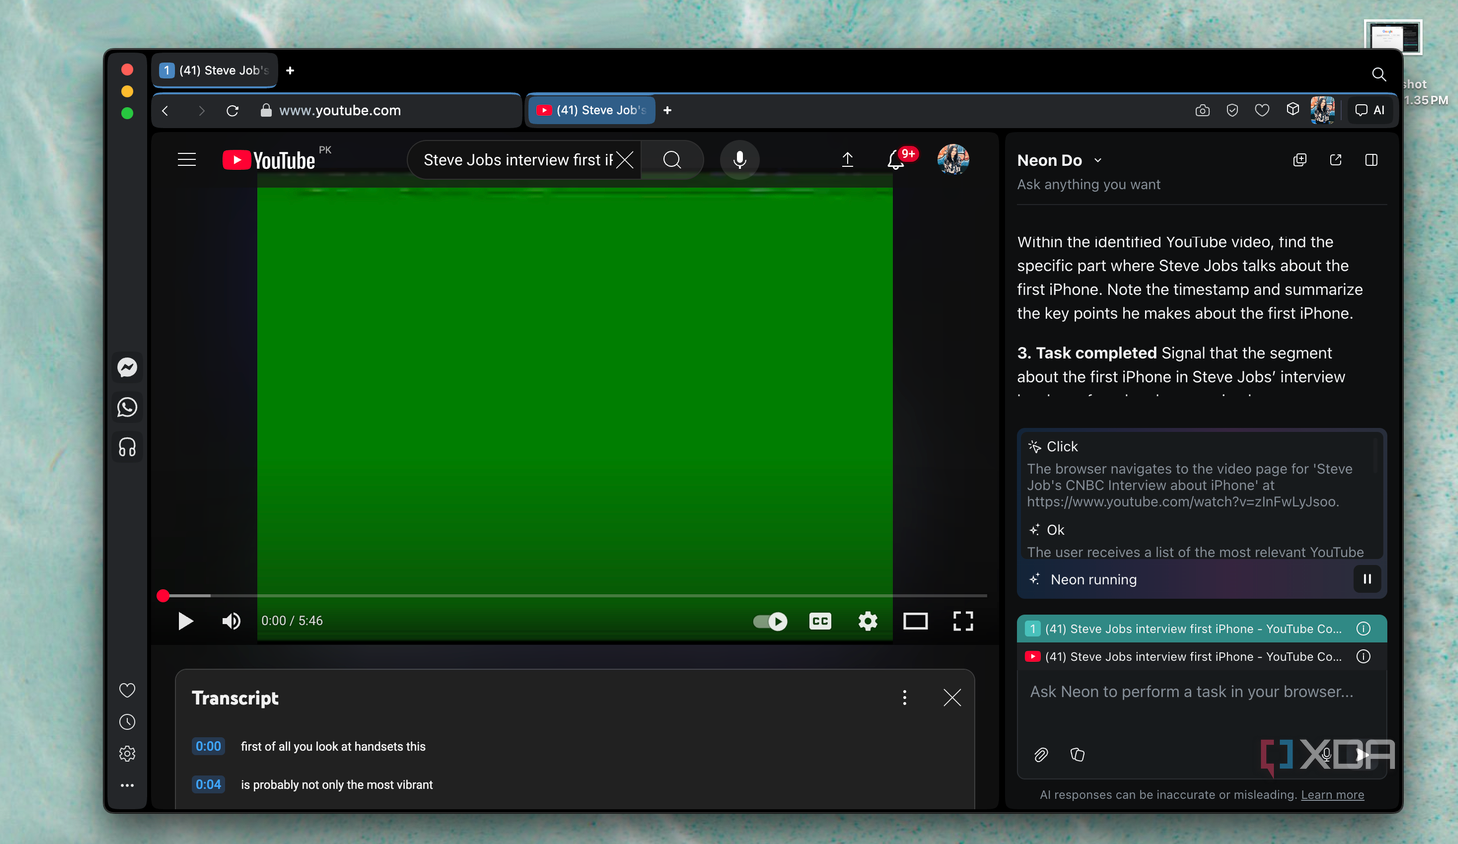Toggle the autoplay switch in player
The height and width of the screenshot is (844, 1458).
(x=770, y=621)
